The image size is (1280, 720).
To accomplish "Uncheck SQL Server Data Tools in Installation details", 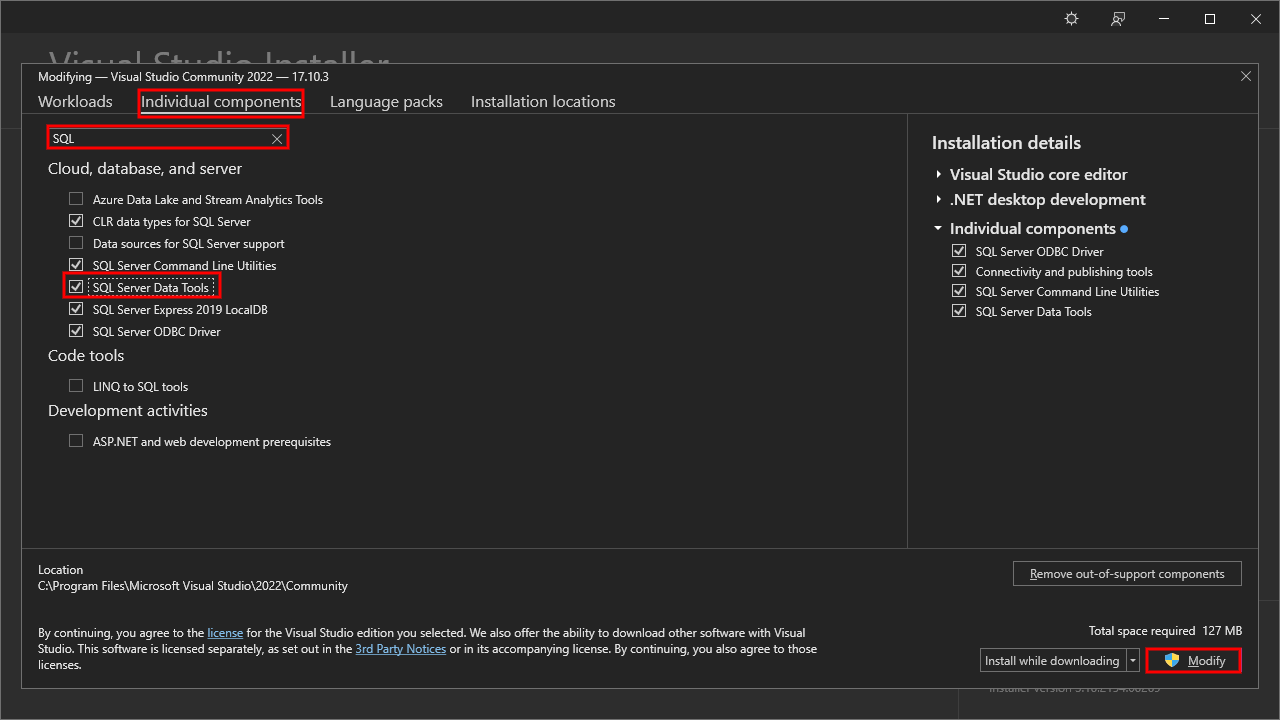I will (959, 311).
